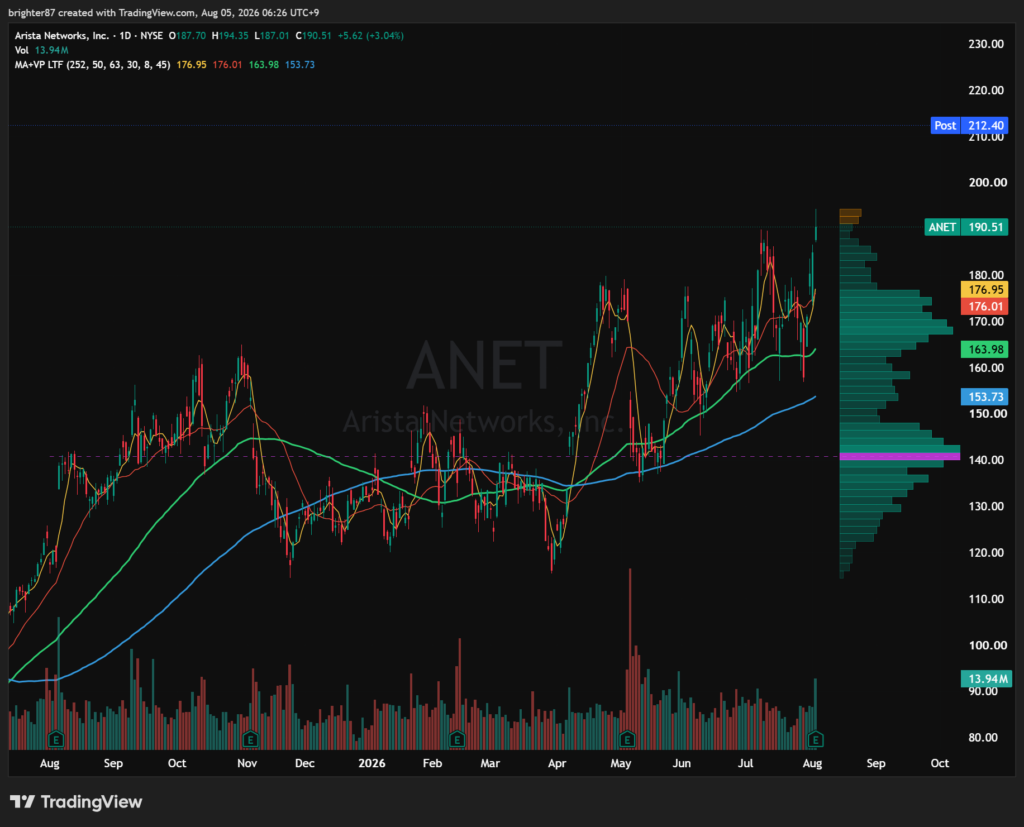Click the NYSE exchange label in legend
Screen dimensions: 1024x827
click(x=152, y=35)
